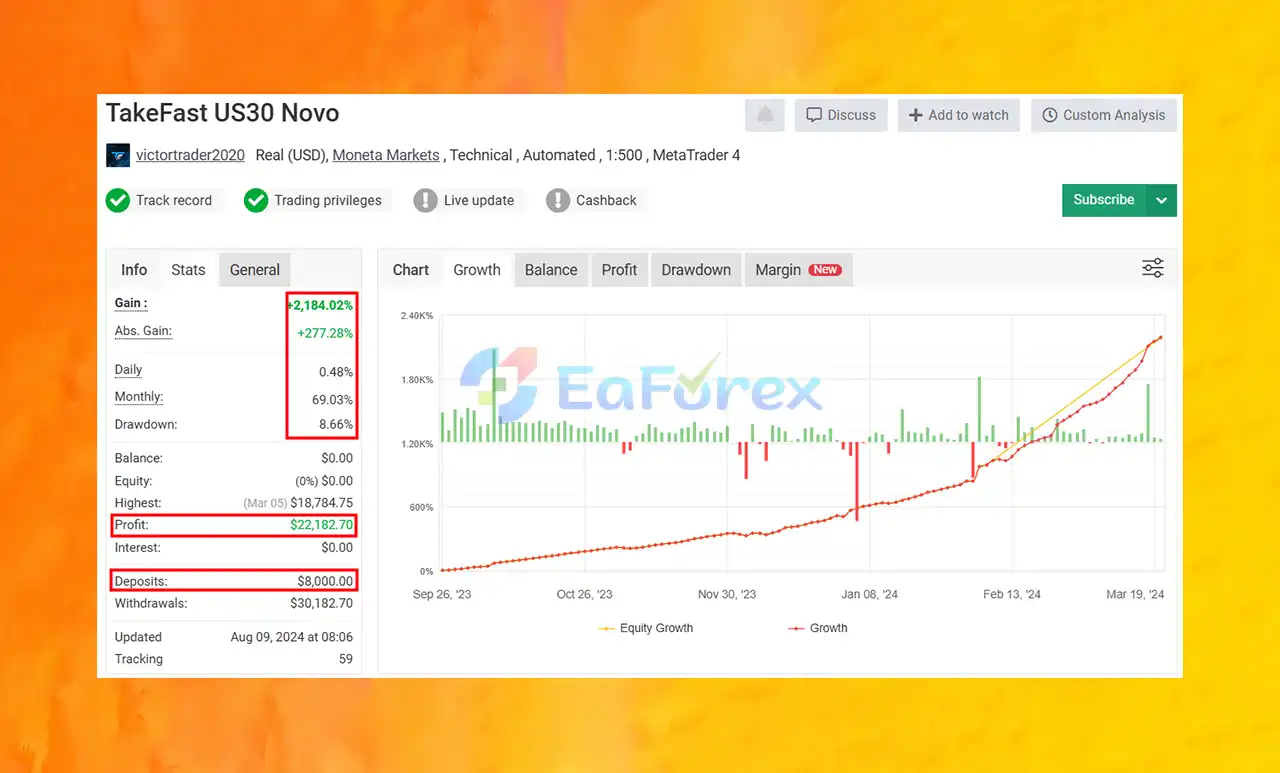This screenshot has height=773, width=1280.
Task: Open the Balance chart tab
Action: click(551, 270)
